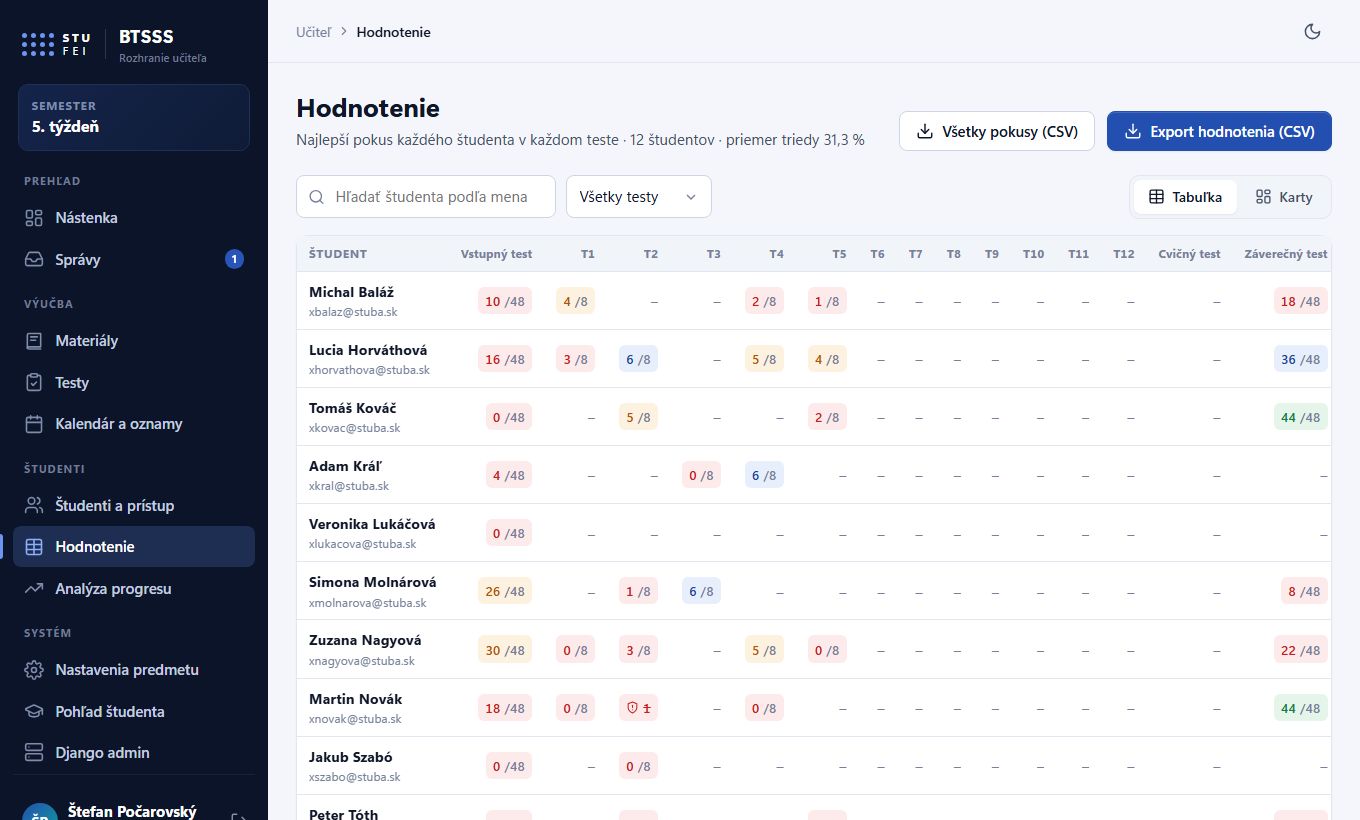Image resolution: width=1360 pixels, height=820 pixels.
Task: Click Export hodnotenia (CSV) button
Action: pos(1219,131)
